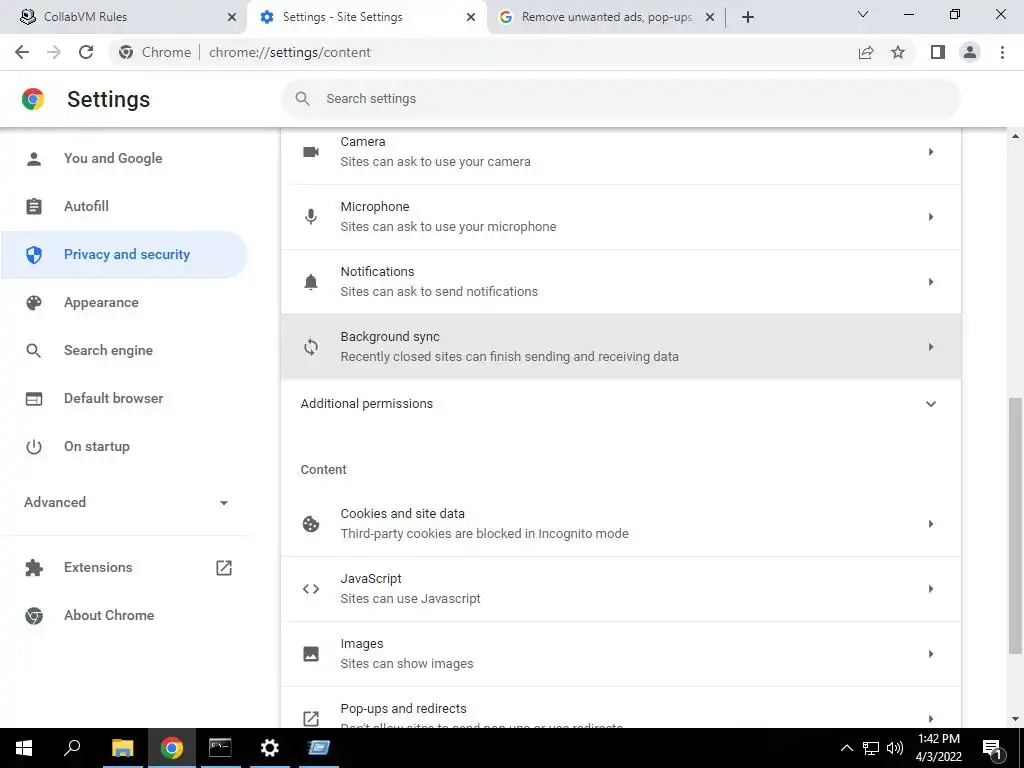Click the share page icon in address bar
1024x768 pixels.
866,52
